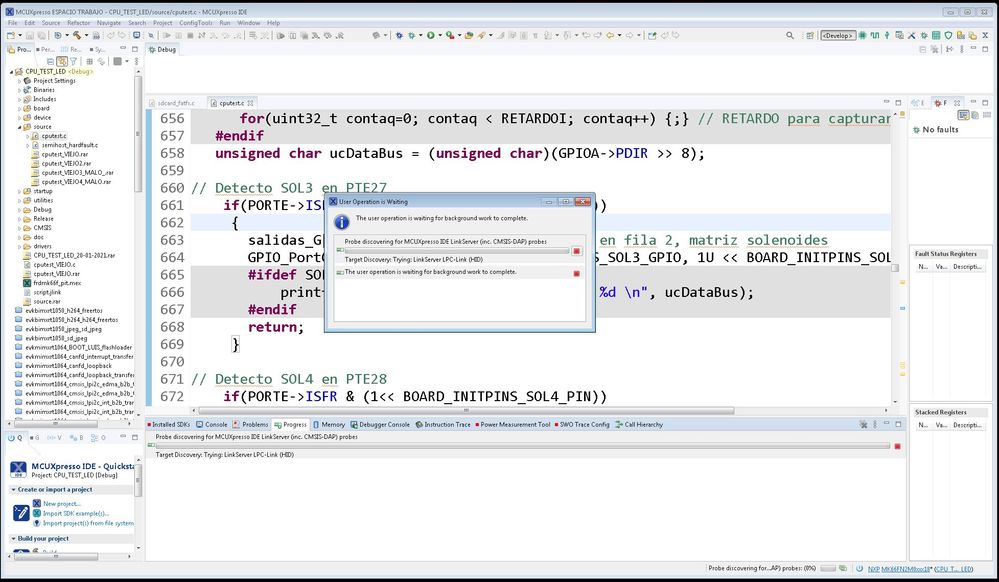Viewport: 999px width, 582px height.
Task: Switch to the Console tab
Action: [x=212, y=424]
